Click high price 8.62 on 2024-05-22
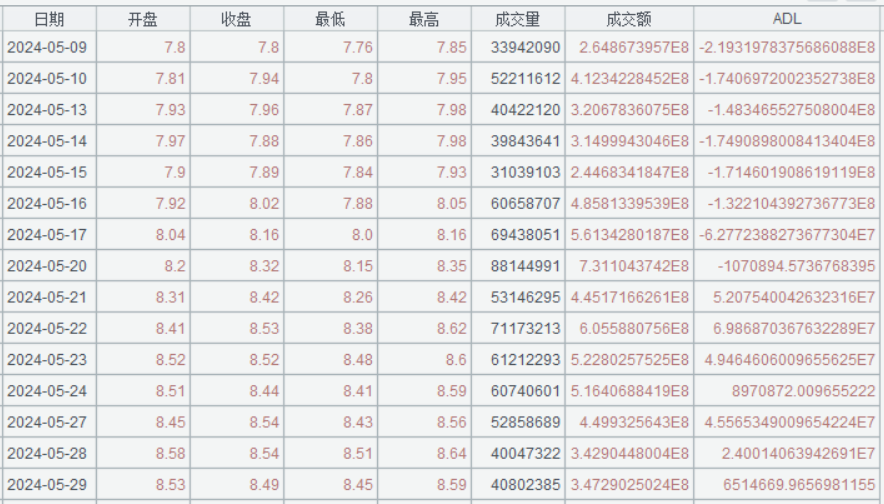884x504 pixels. click(452, 328)
